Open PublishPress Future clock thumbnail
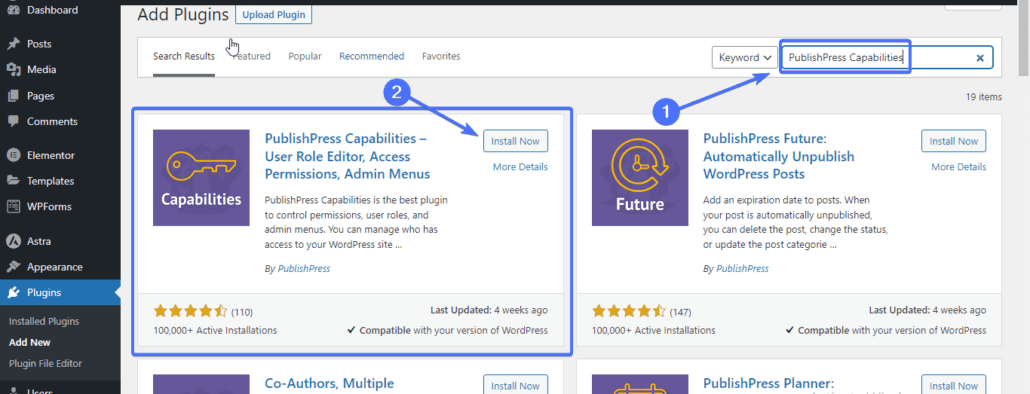This screenshot has height=394, width=1030. (640, 178)
